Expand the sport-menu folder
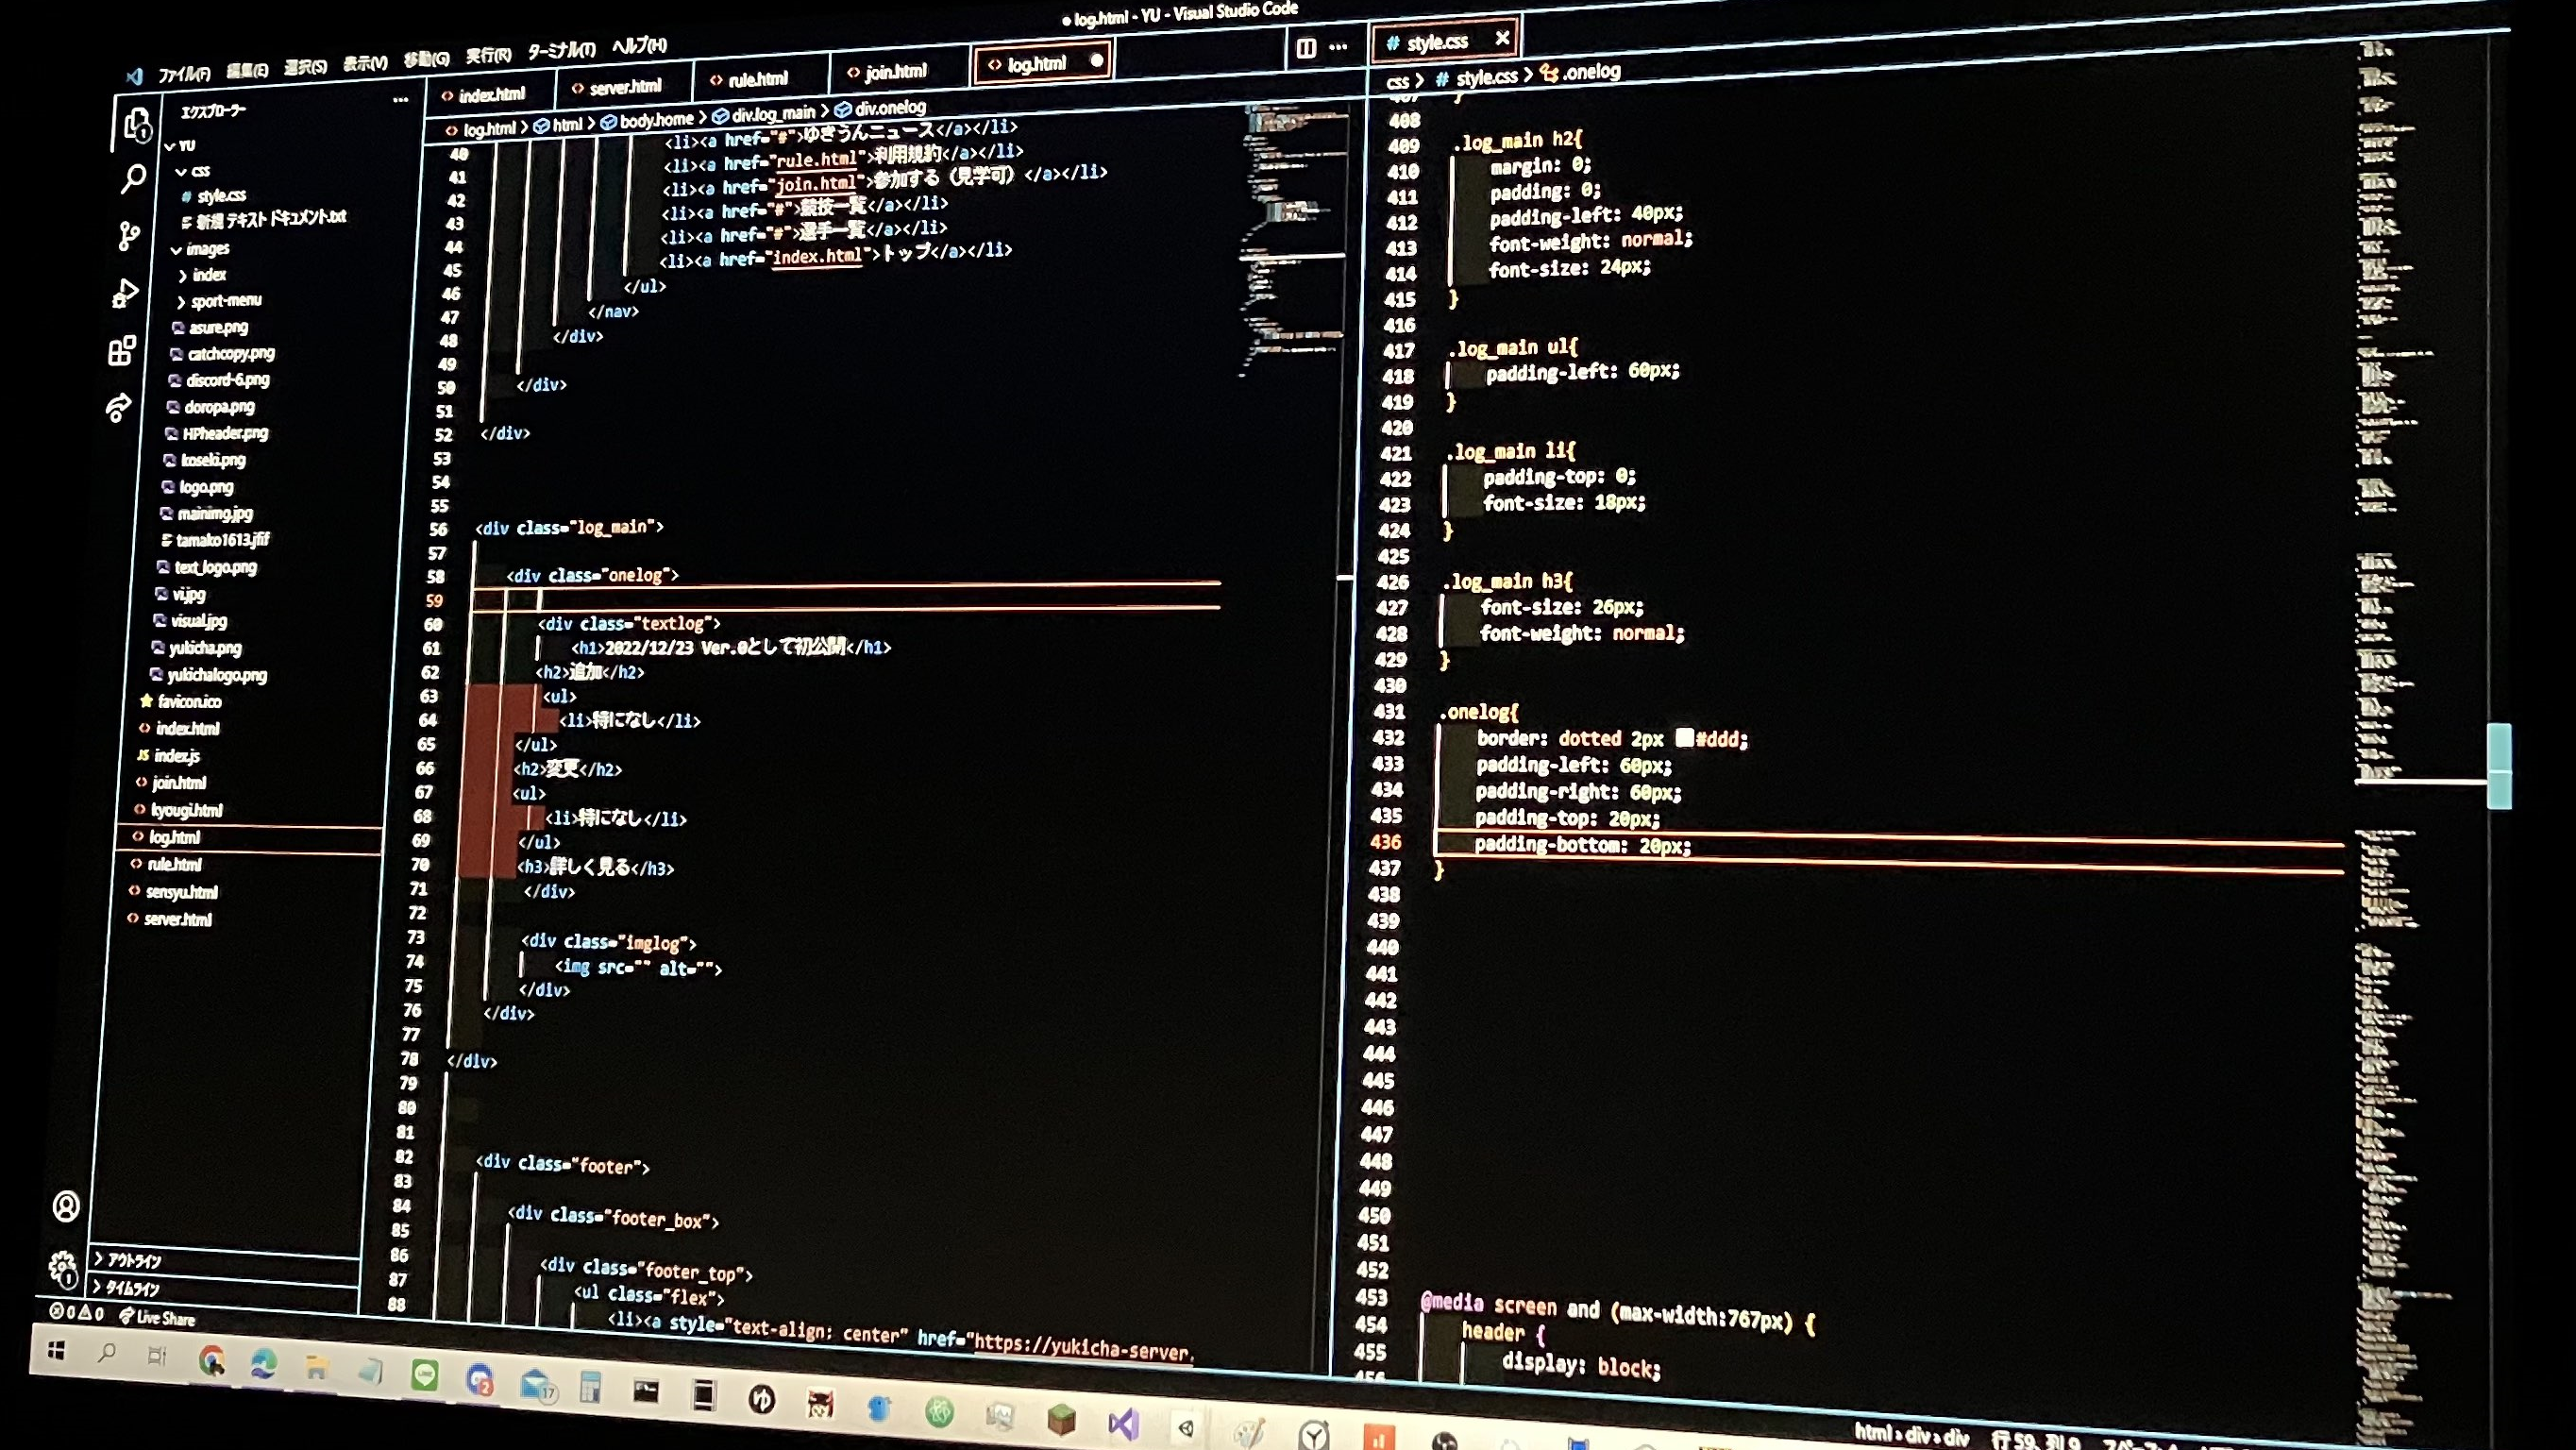The height and width of the screenshot is (1450, 2576). tap(181, 302)
